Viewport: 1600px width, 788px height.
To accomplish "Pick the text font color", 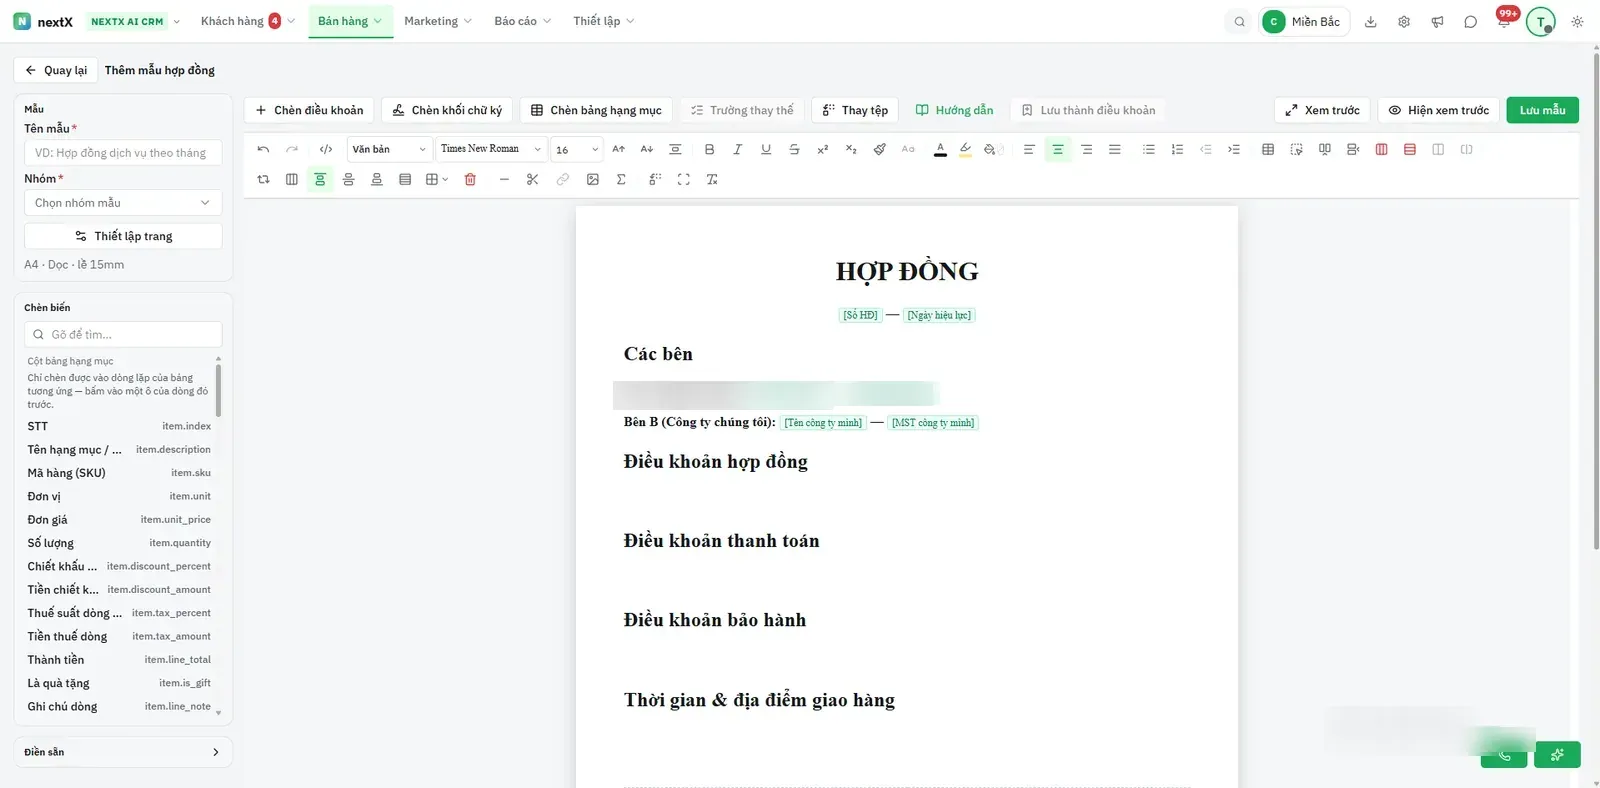I will click(x=940, y=150).
